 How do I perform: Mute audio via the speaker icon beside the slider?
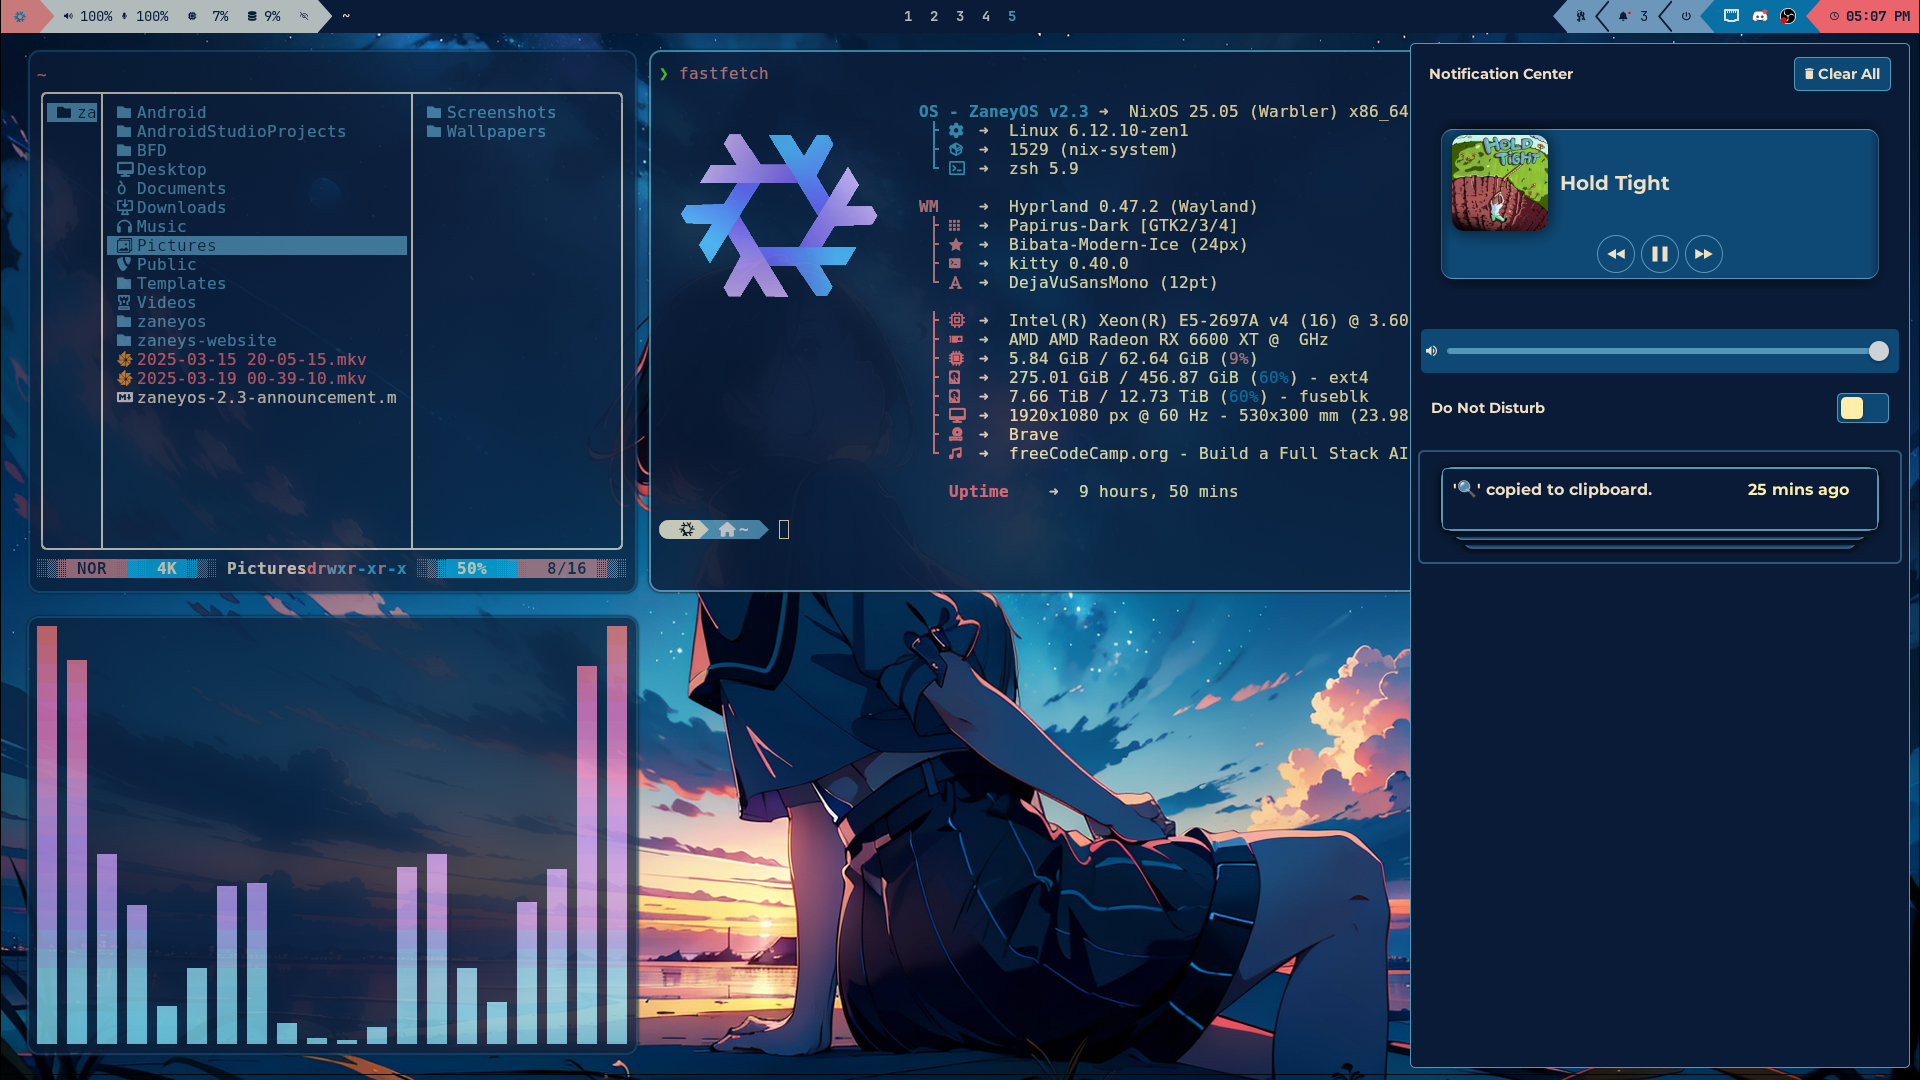1432,350
